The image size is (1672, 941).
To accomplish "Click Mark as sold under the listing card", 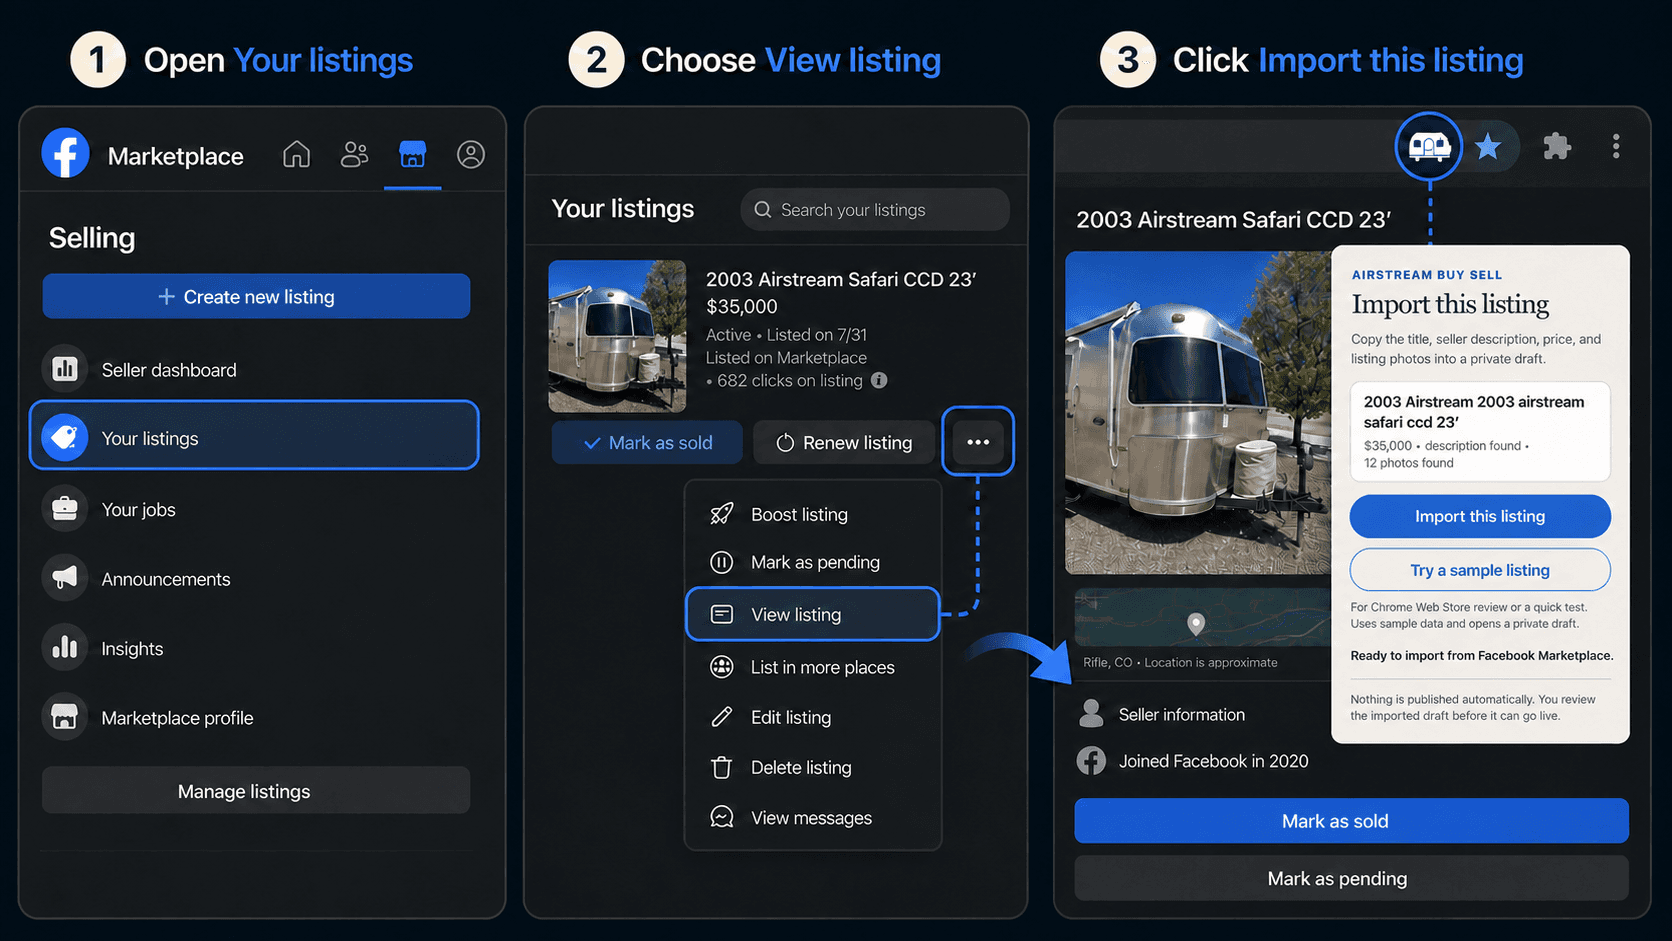I will pos(647,442).
